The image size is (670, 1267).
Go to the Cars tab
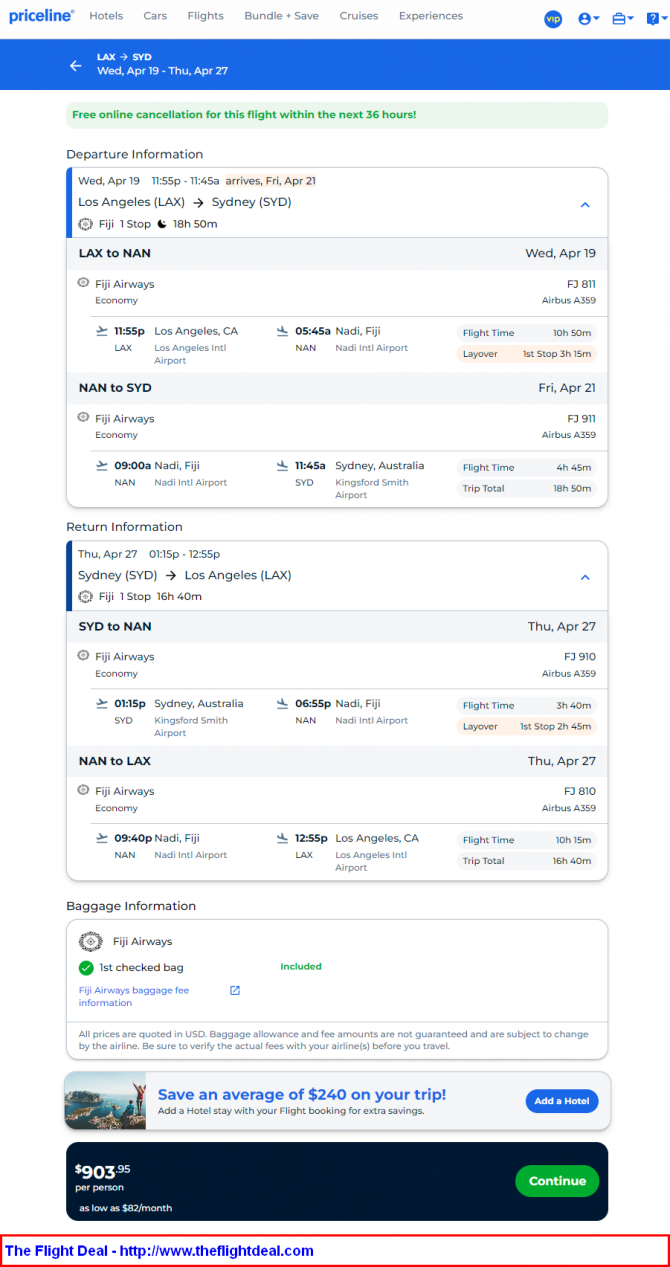point(155,16)
